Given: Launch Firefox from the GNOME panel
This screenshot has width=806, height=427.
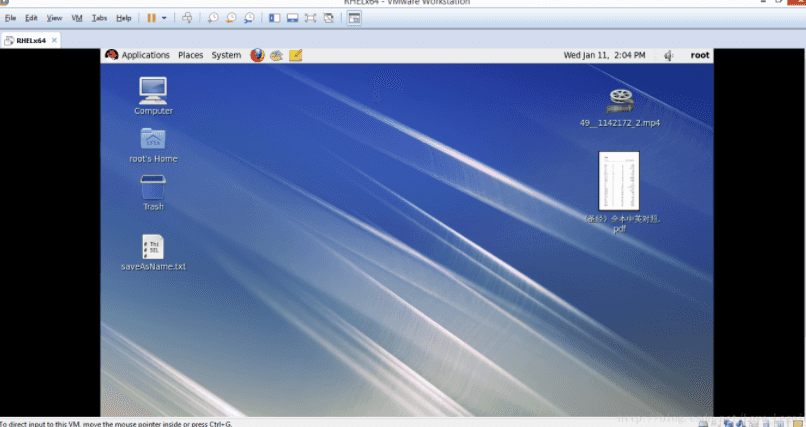Looking at the screenshot, I should [x=257, y=55].
